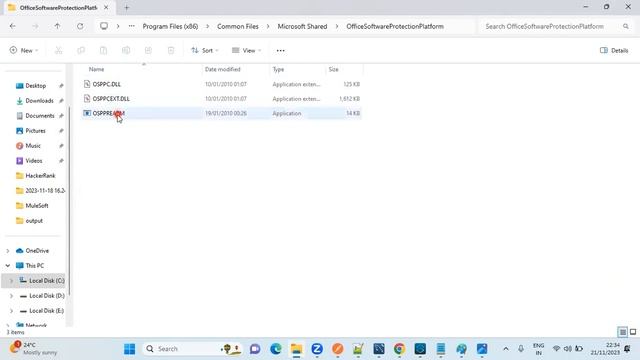The image size is (640, 360).
Task: Open Music in quick access
Action: (x=34, y=146)
